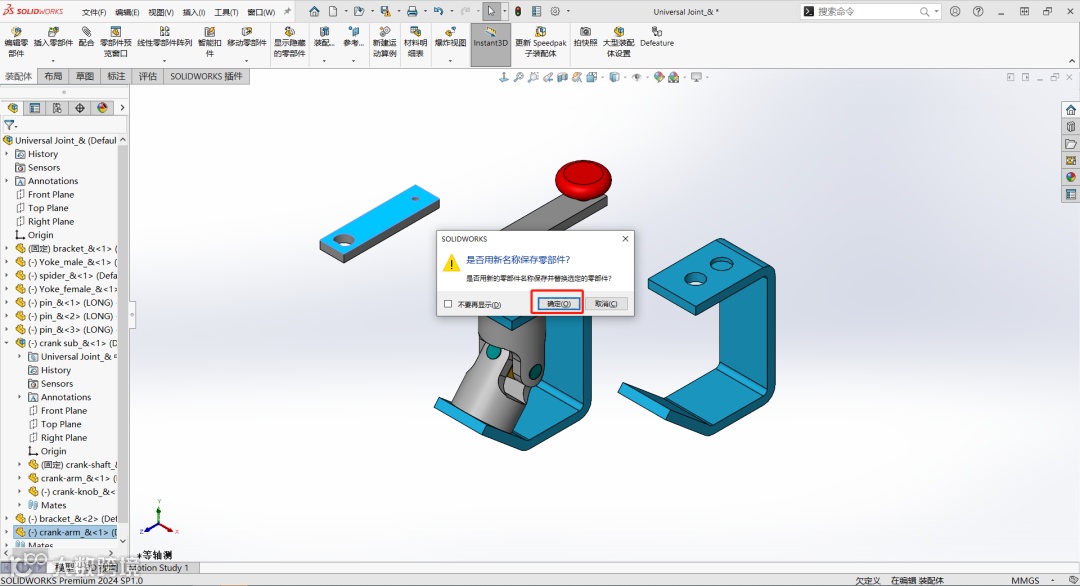The height and width of the screenshot is (586, 1080).
Task: Select (-) crank-arm_&<1> at the tree bottom
Action: [x=65, y=532]
